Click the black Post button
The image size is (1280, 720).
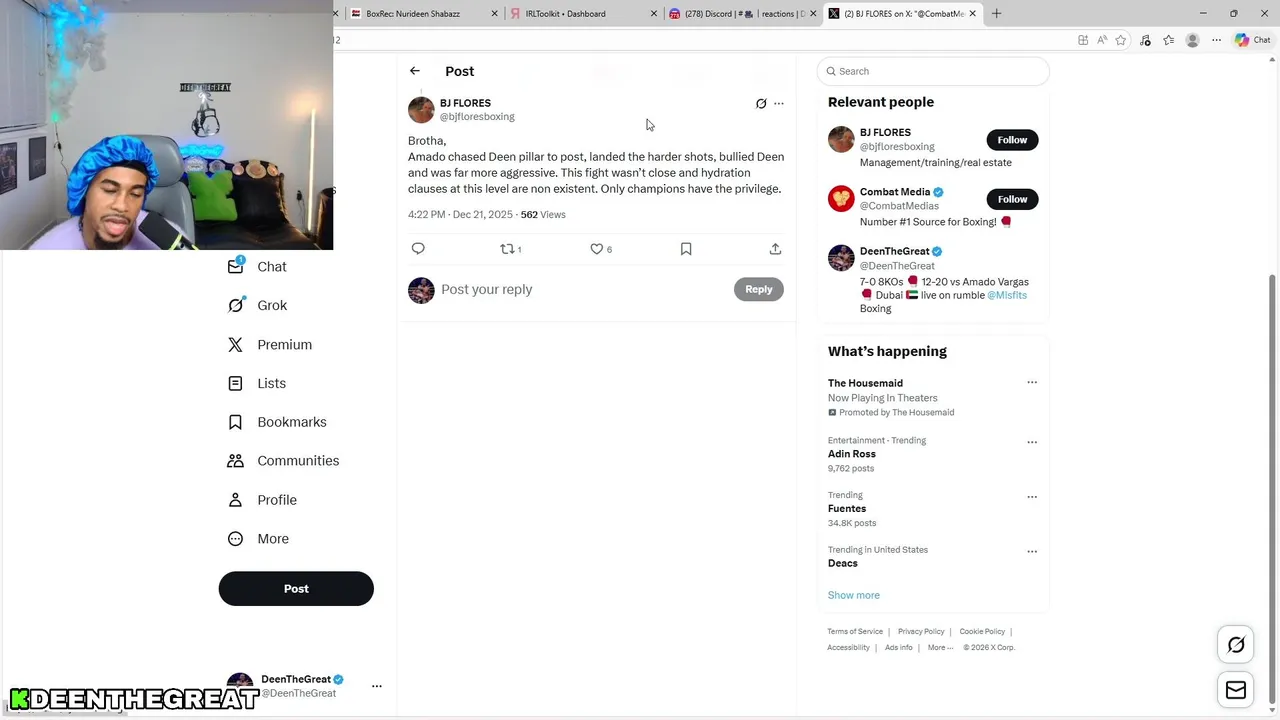[296, 589]
